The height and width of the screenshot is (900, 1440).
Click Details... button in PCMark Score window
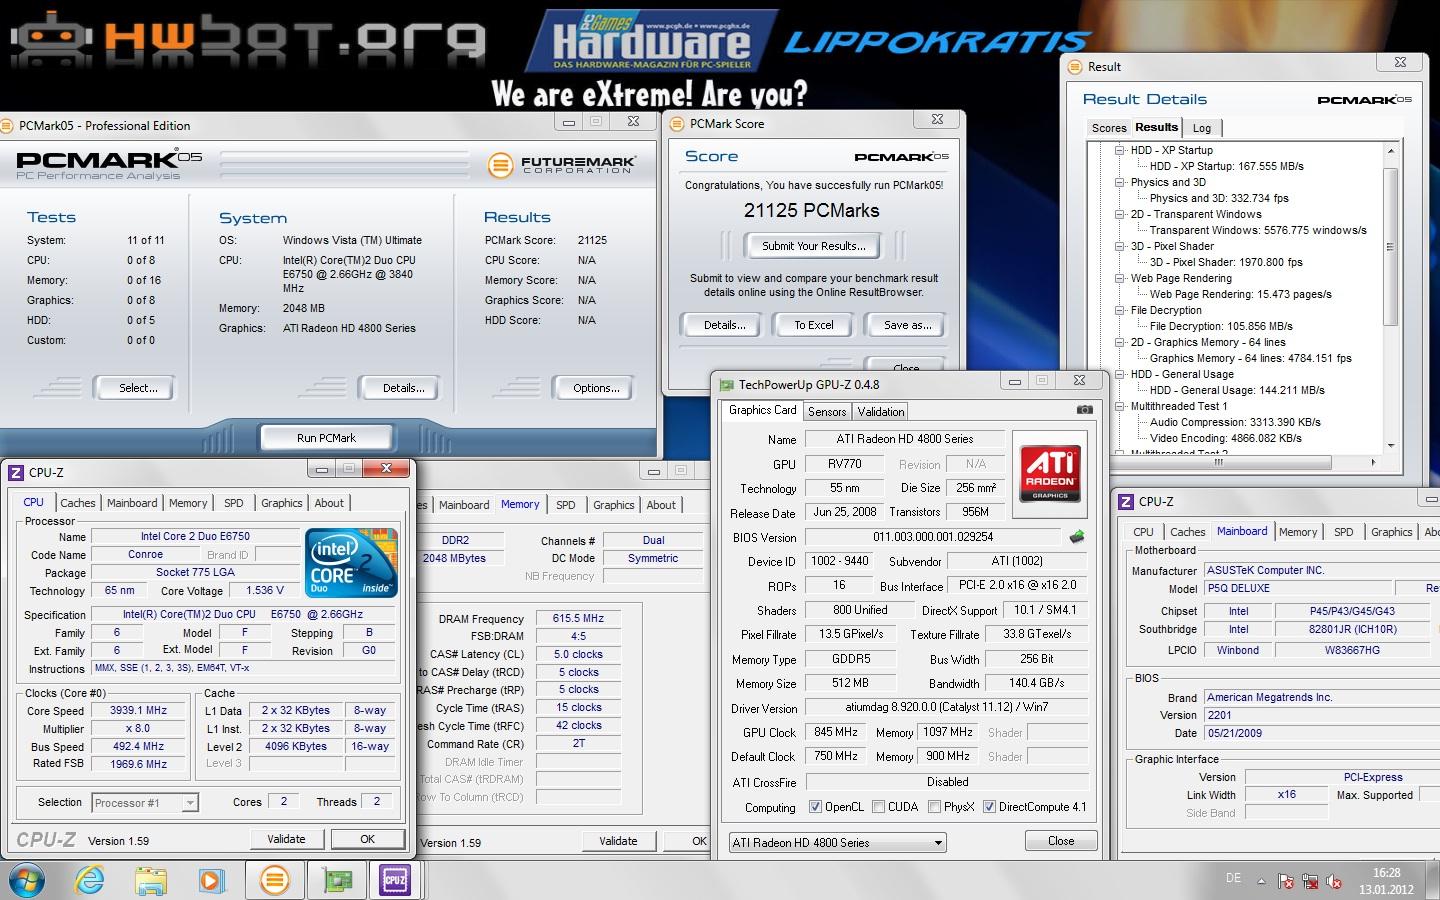[724, 325]
